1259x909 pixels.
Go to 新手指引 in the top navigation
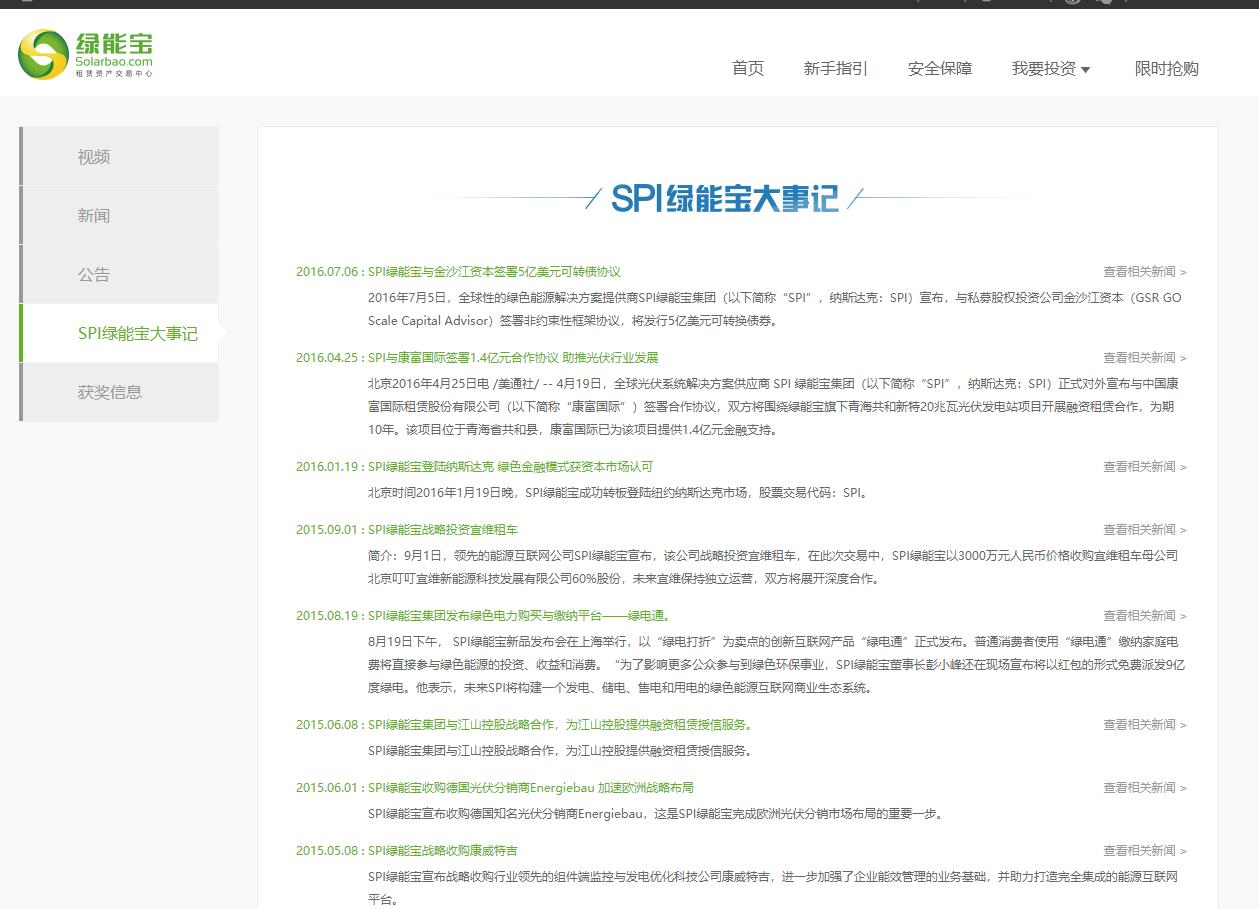pos(836,69)
